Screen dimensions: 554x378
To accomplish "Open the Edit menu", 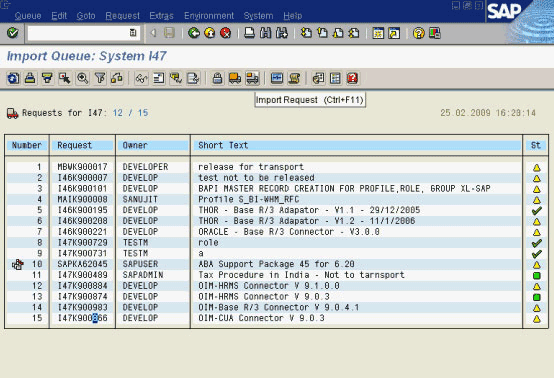I will (59, 16).
